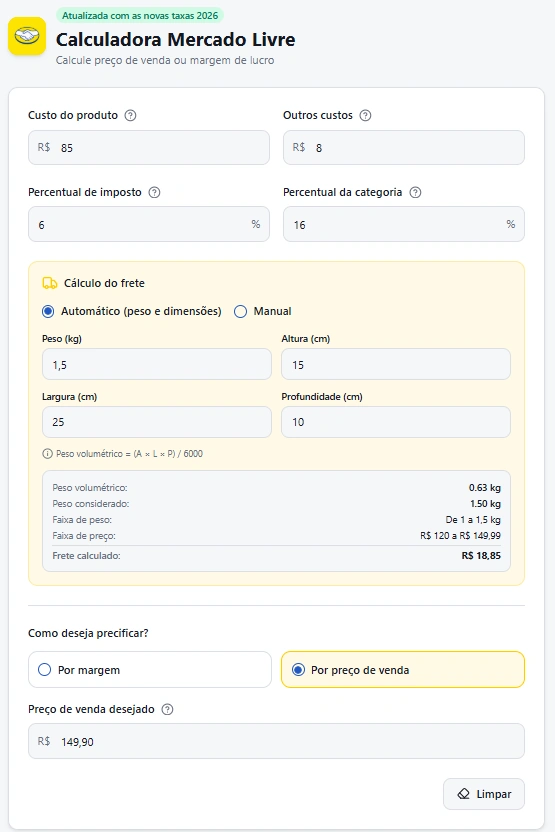The image size is (555, 832).
Task: Select Automático (peso e dimensões) radio
Action: tap(48, 311)
